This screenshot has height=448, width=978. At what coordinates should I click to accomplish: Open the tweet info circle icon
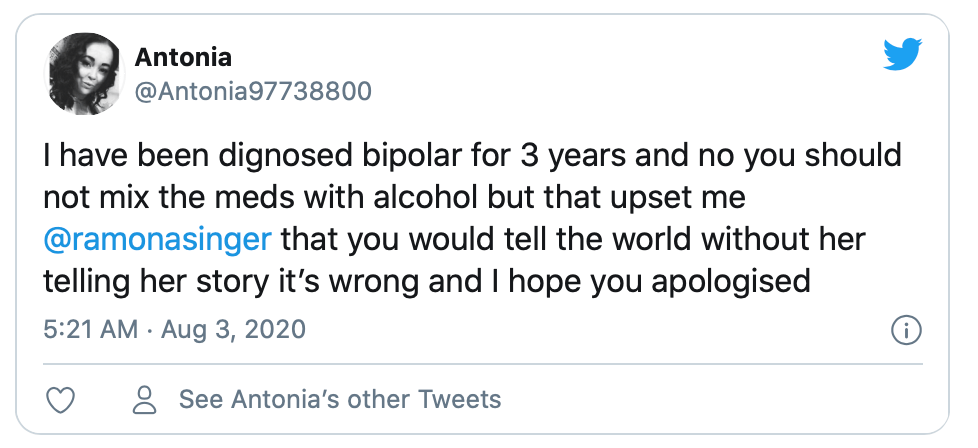click(x=905, y=330)
